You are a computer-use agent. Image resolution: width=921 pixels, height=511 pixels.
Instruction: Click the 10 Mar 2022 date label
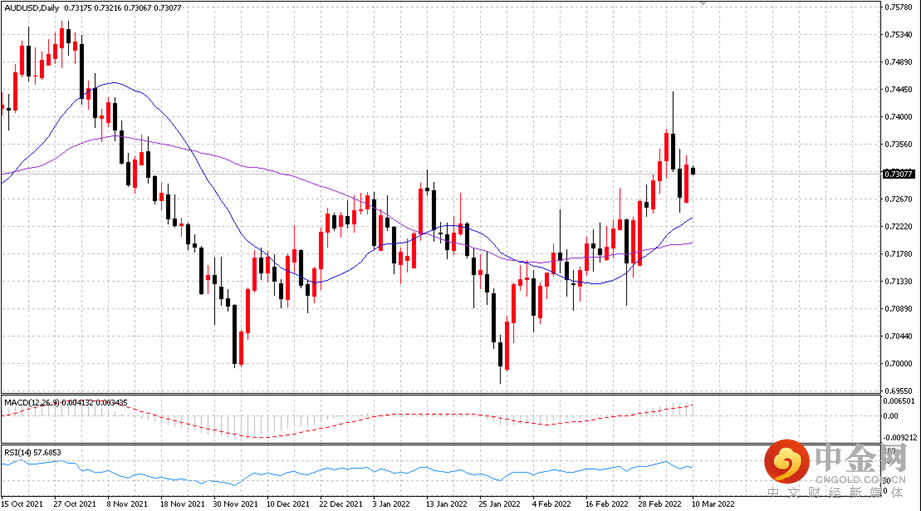[713, 504]
